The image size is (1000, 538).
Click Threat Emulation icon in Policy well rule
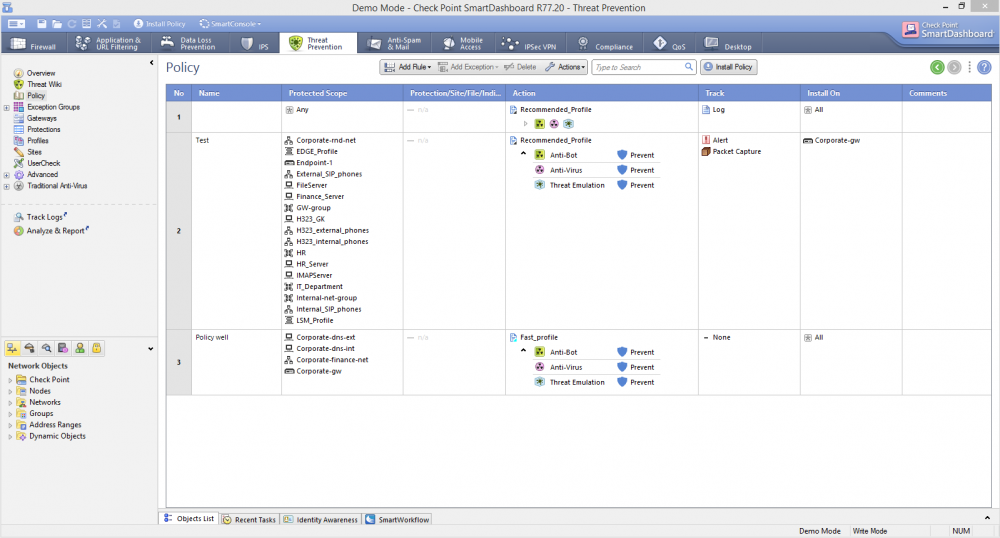pyautogui.click(x=540, y=382)
